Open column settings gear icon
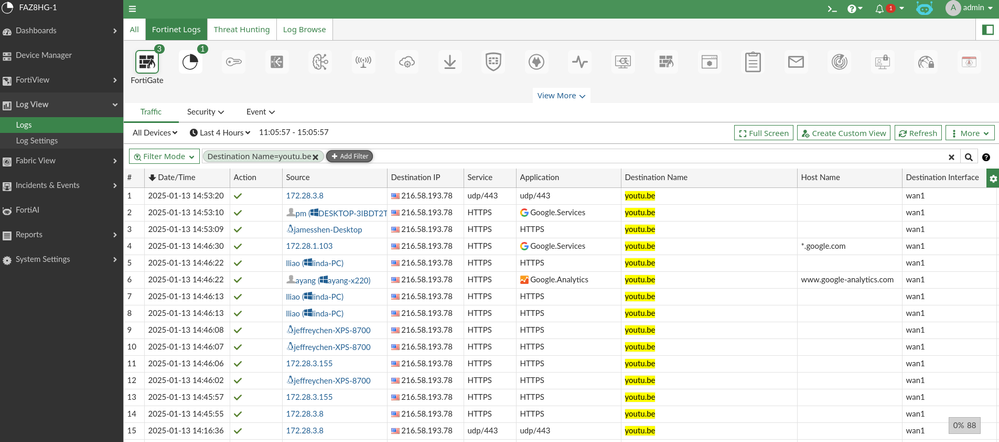This screenshot has width=999, height=442. click(992, 177)
